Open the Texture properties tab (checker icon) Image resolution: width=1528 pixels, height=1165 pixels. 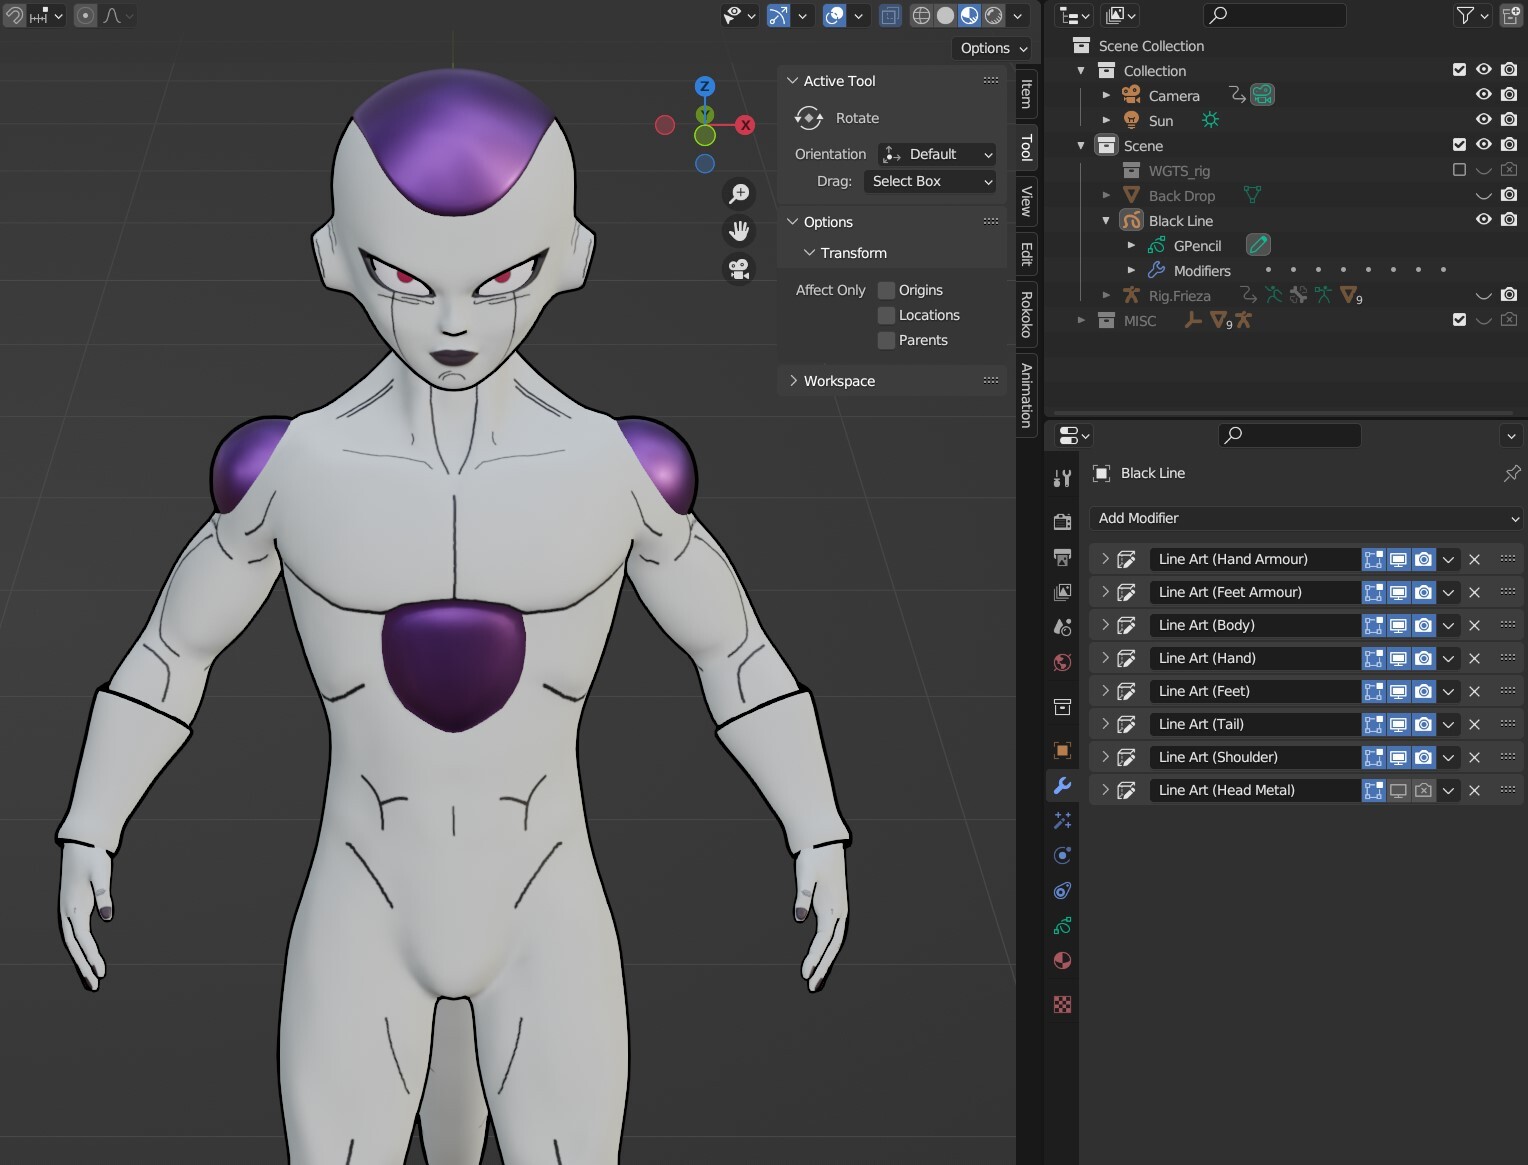(1062, 1005)
